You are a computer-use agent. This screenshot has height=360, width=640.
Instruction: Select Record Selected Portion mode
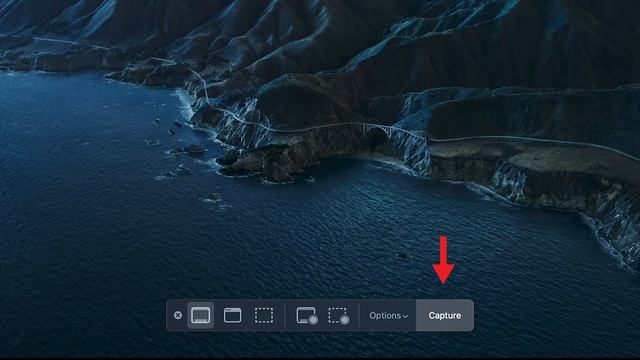339,316
